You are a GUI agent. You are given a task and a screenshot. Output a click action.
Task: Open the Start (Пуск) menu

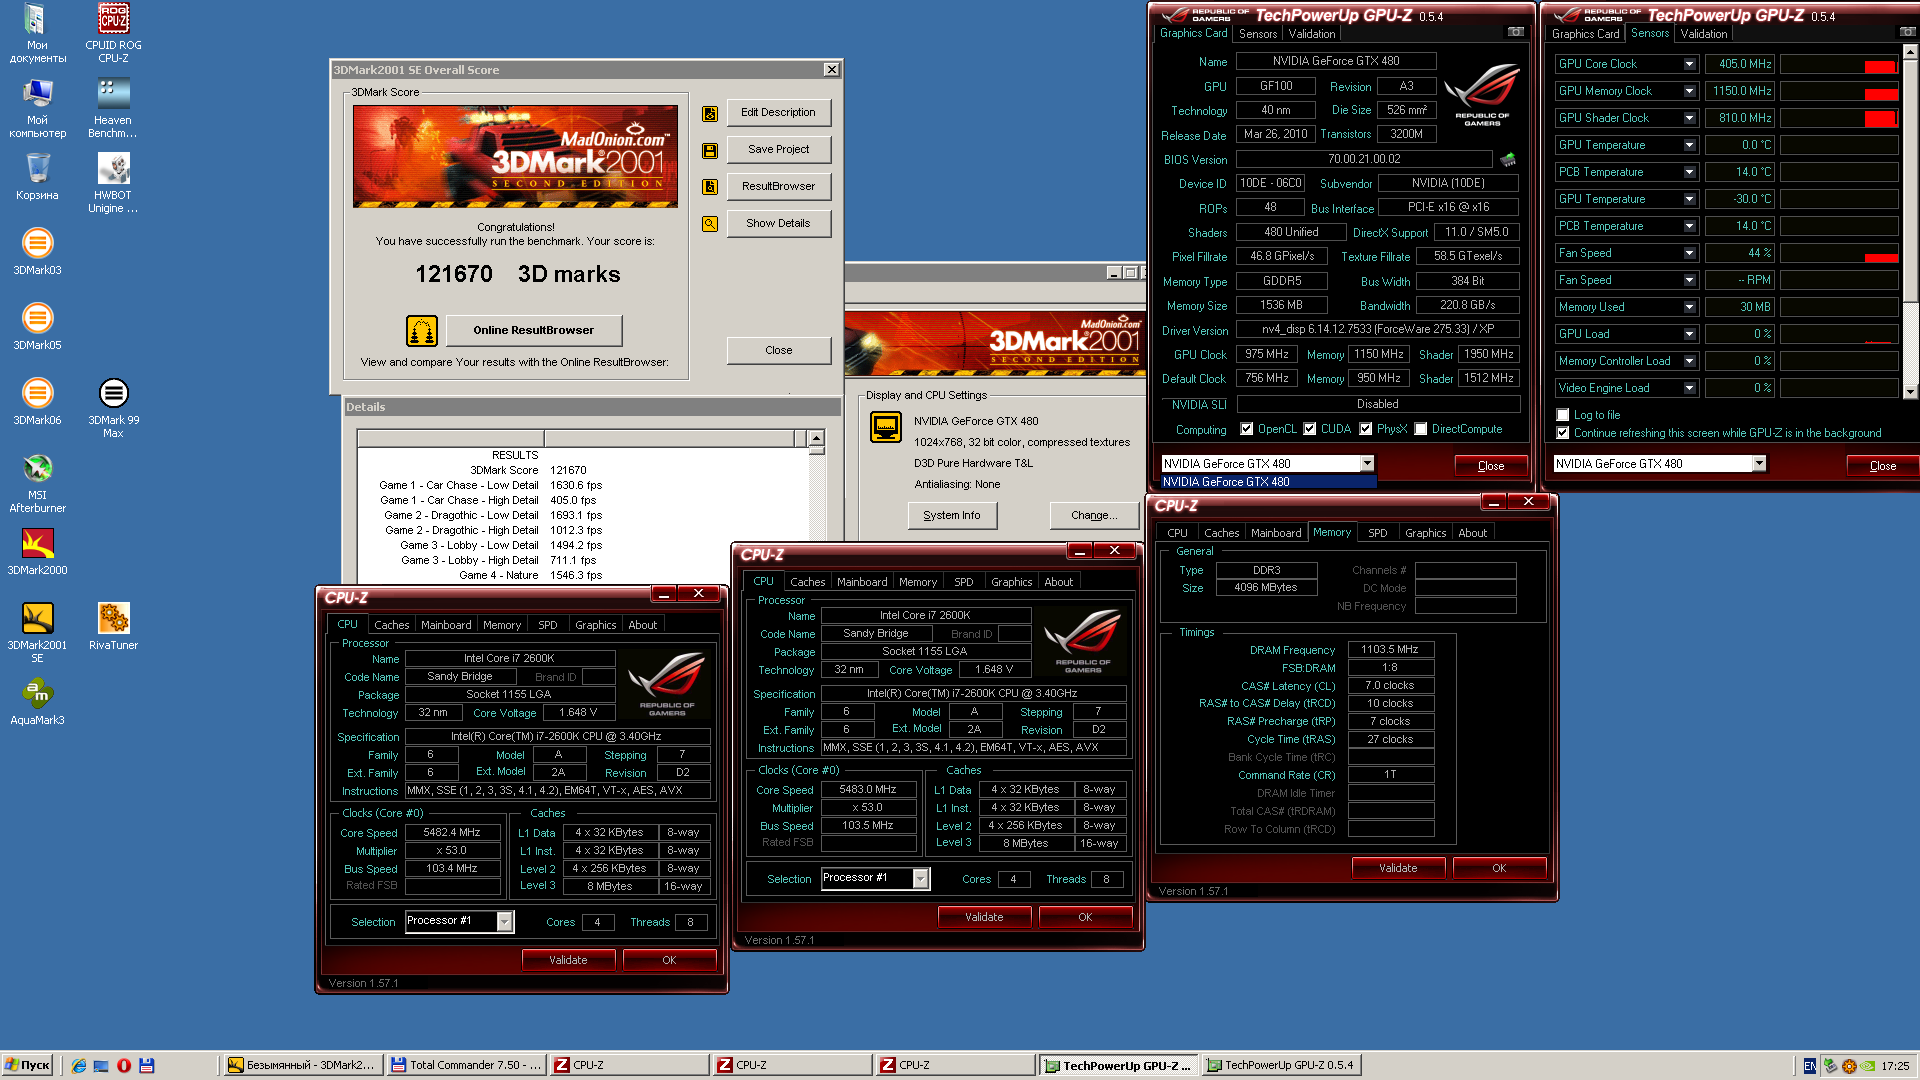(27, 1066)
